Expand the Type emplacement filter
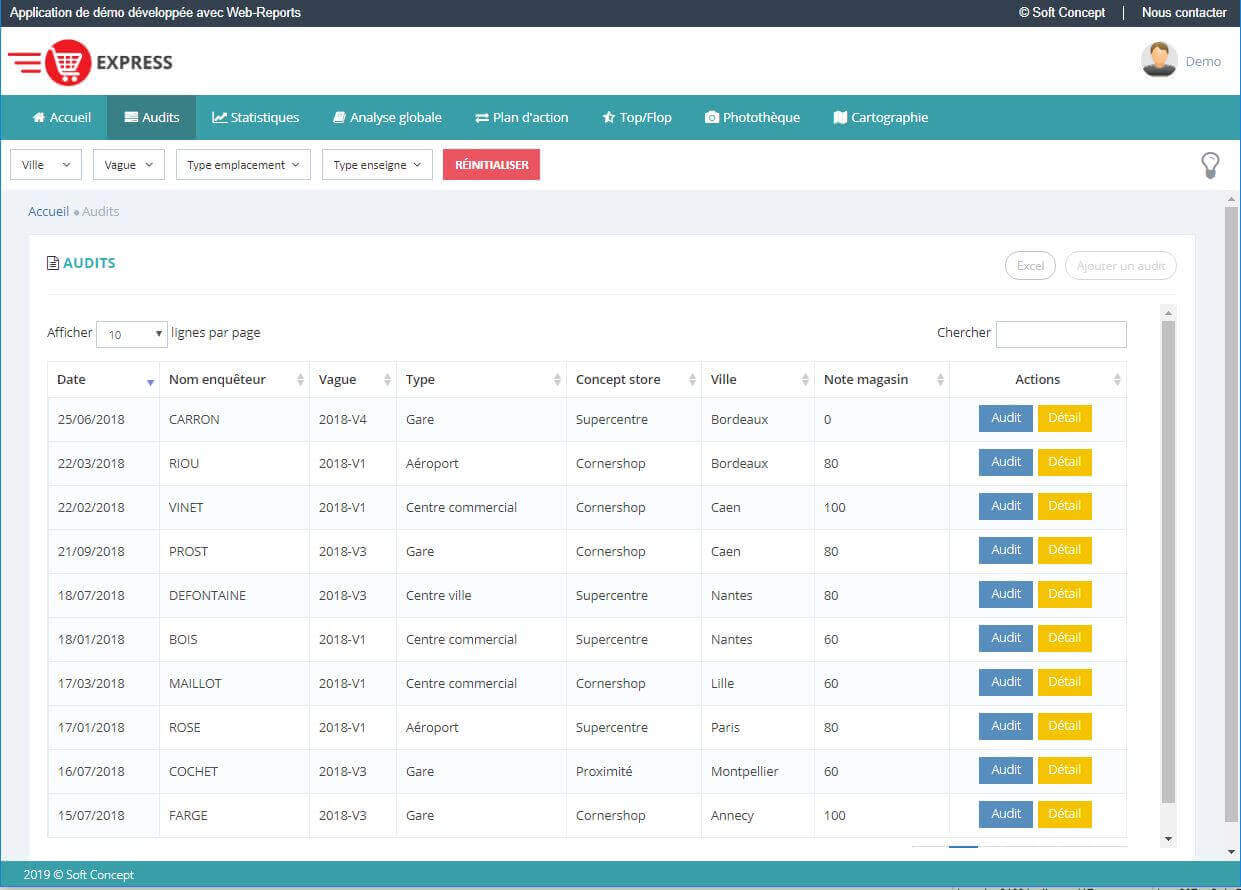1241x890 pixels. pyautogui.click(x=243, y=165)
